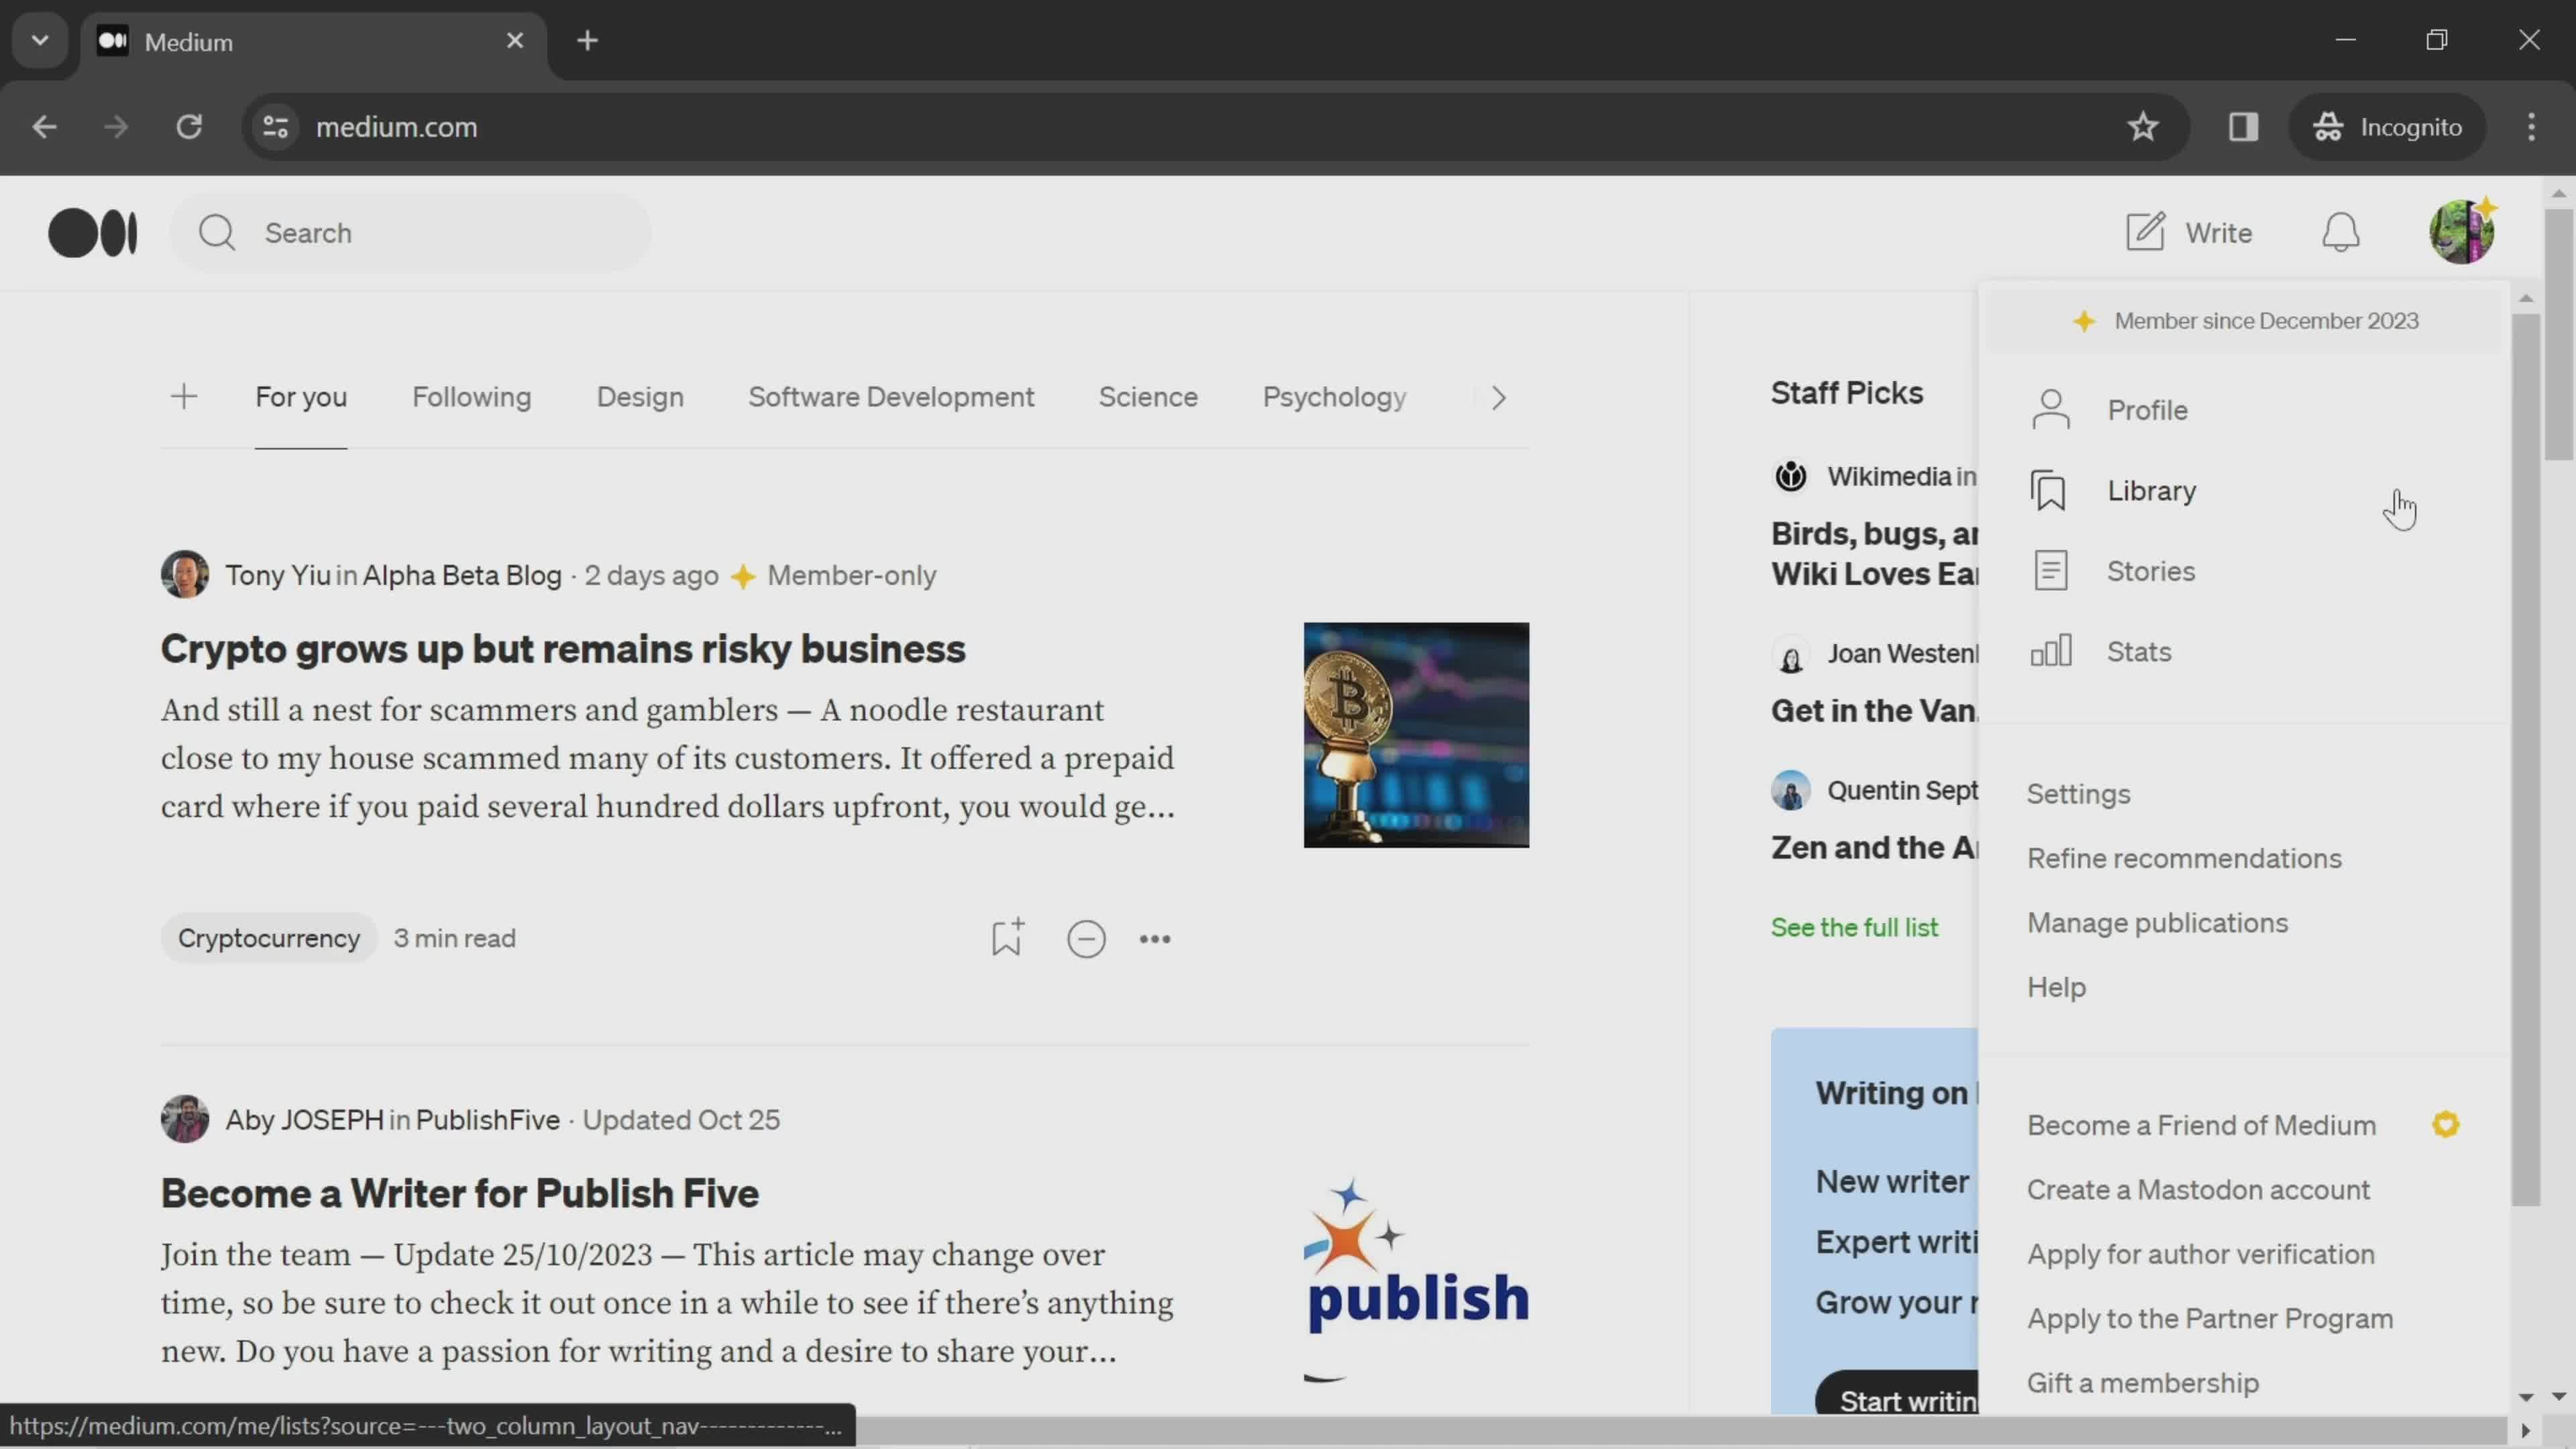Click the Medium logo

pos(93,233)
